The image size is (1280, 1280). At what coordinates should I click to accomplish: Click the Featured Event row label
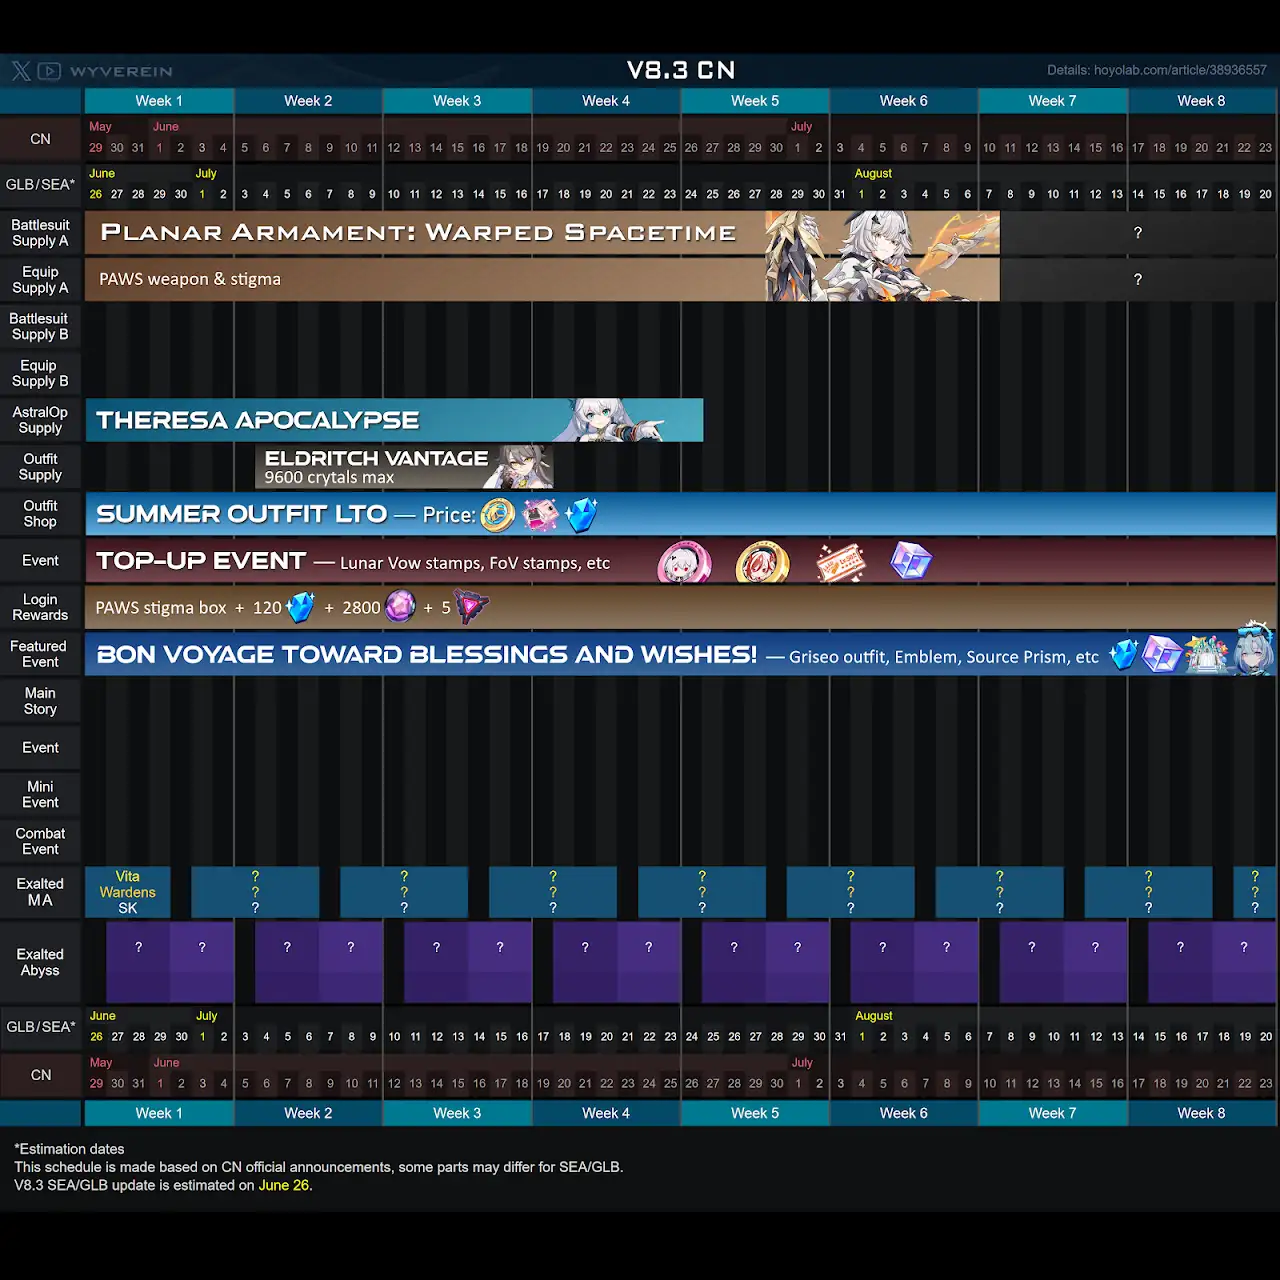tap(40, 654)
